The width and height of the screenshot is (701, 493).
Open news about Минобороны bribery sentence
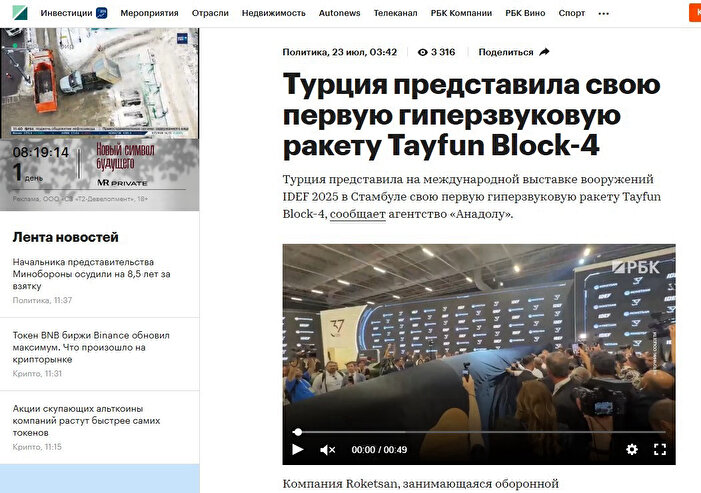91,274
